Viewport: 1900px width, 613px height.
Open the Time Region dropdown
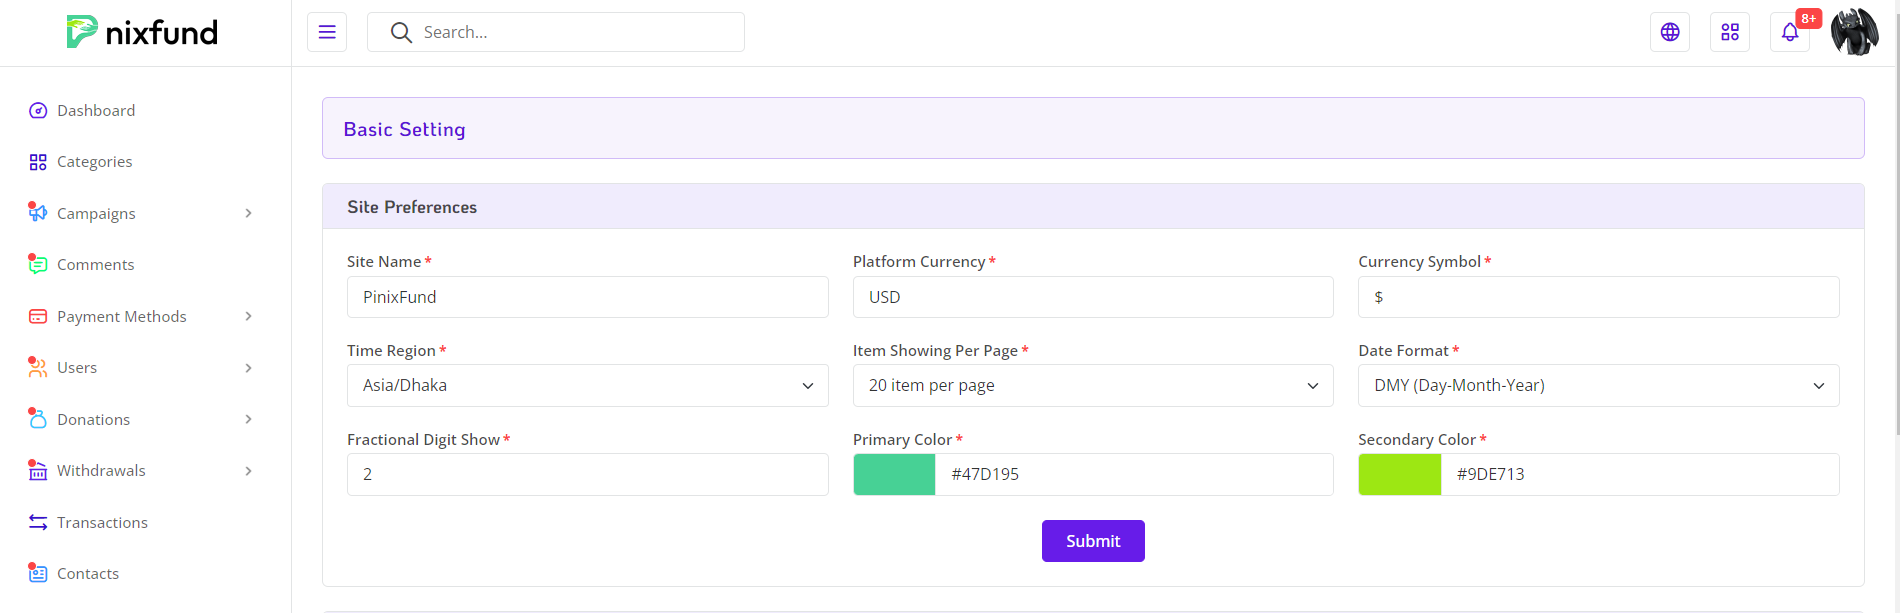pos(587,386)
